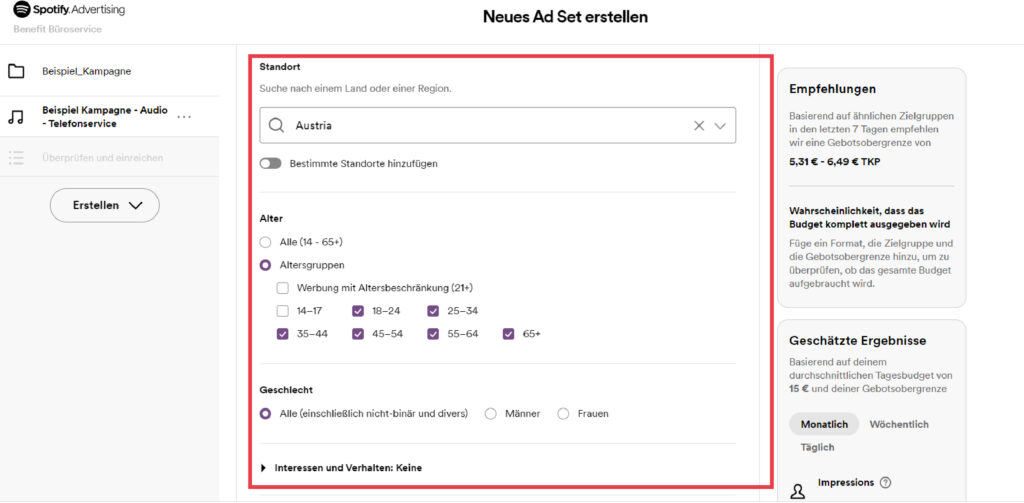Open the Standort dropdown chevron
Screen dimensions: 1024x503
(720, 126)
